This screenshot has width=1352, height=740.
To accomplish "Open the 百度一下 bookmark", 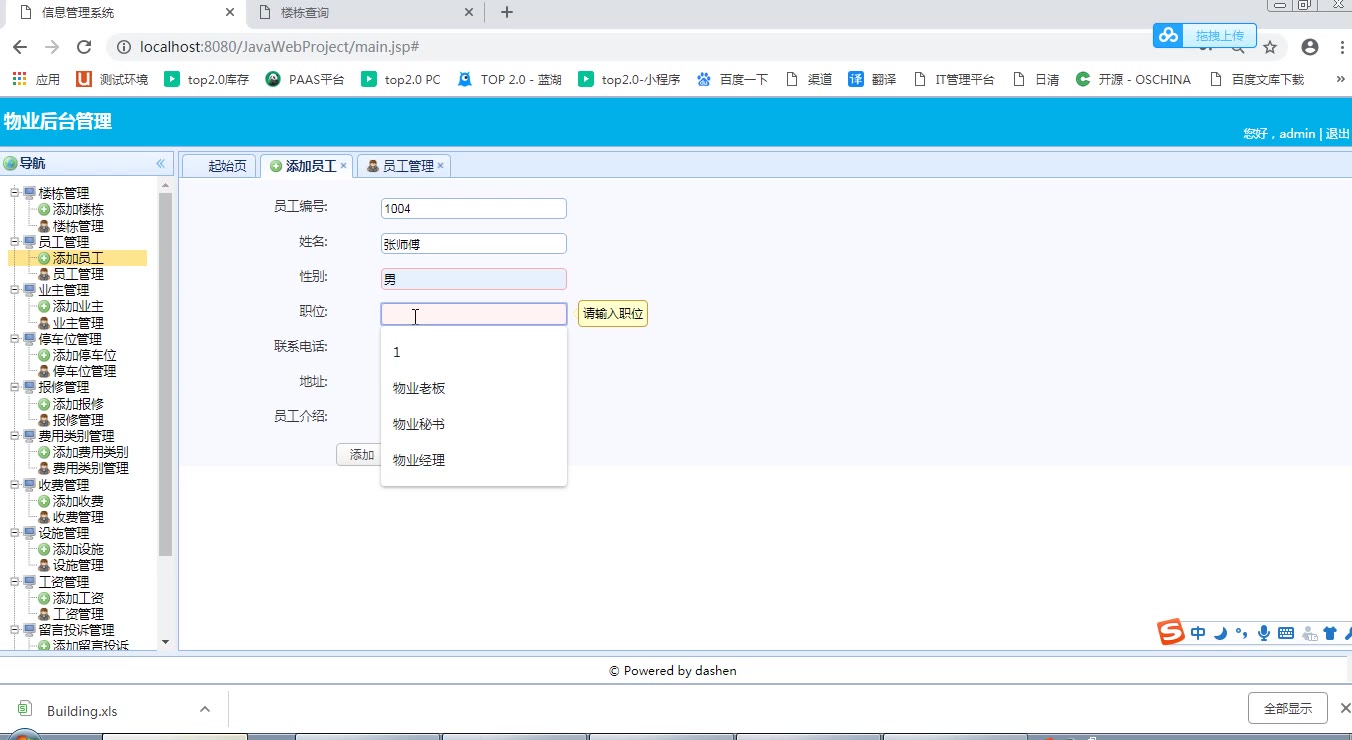I will tap(732, 79).
